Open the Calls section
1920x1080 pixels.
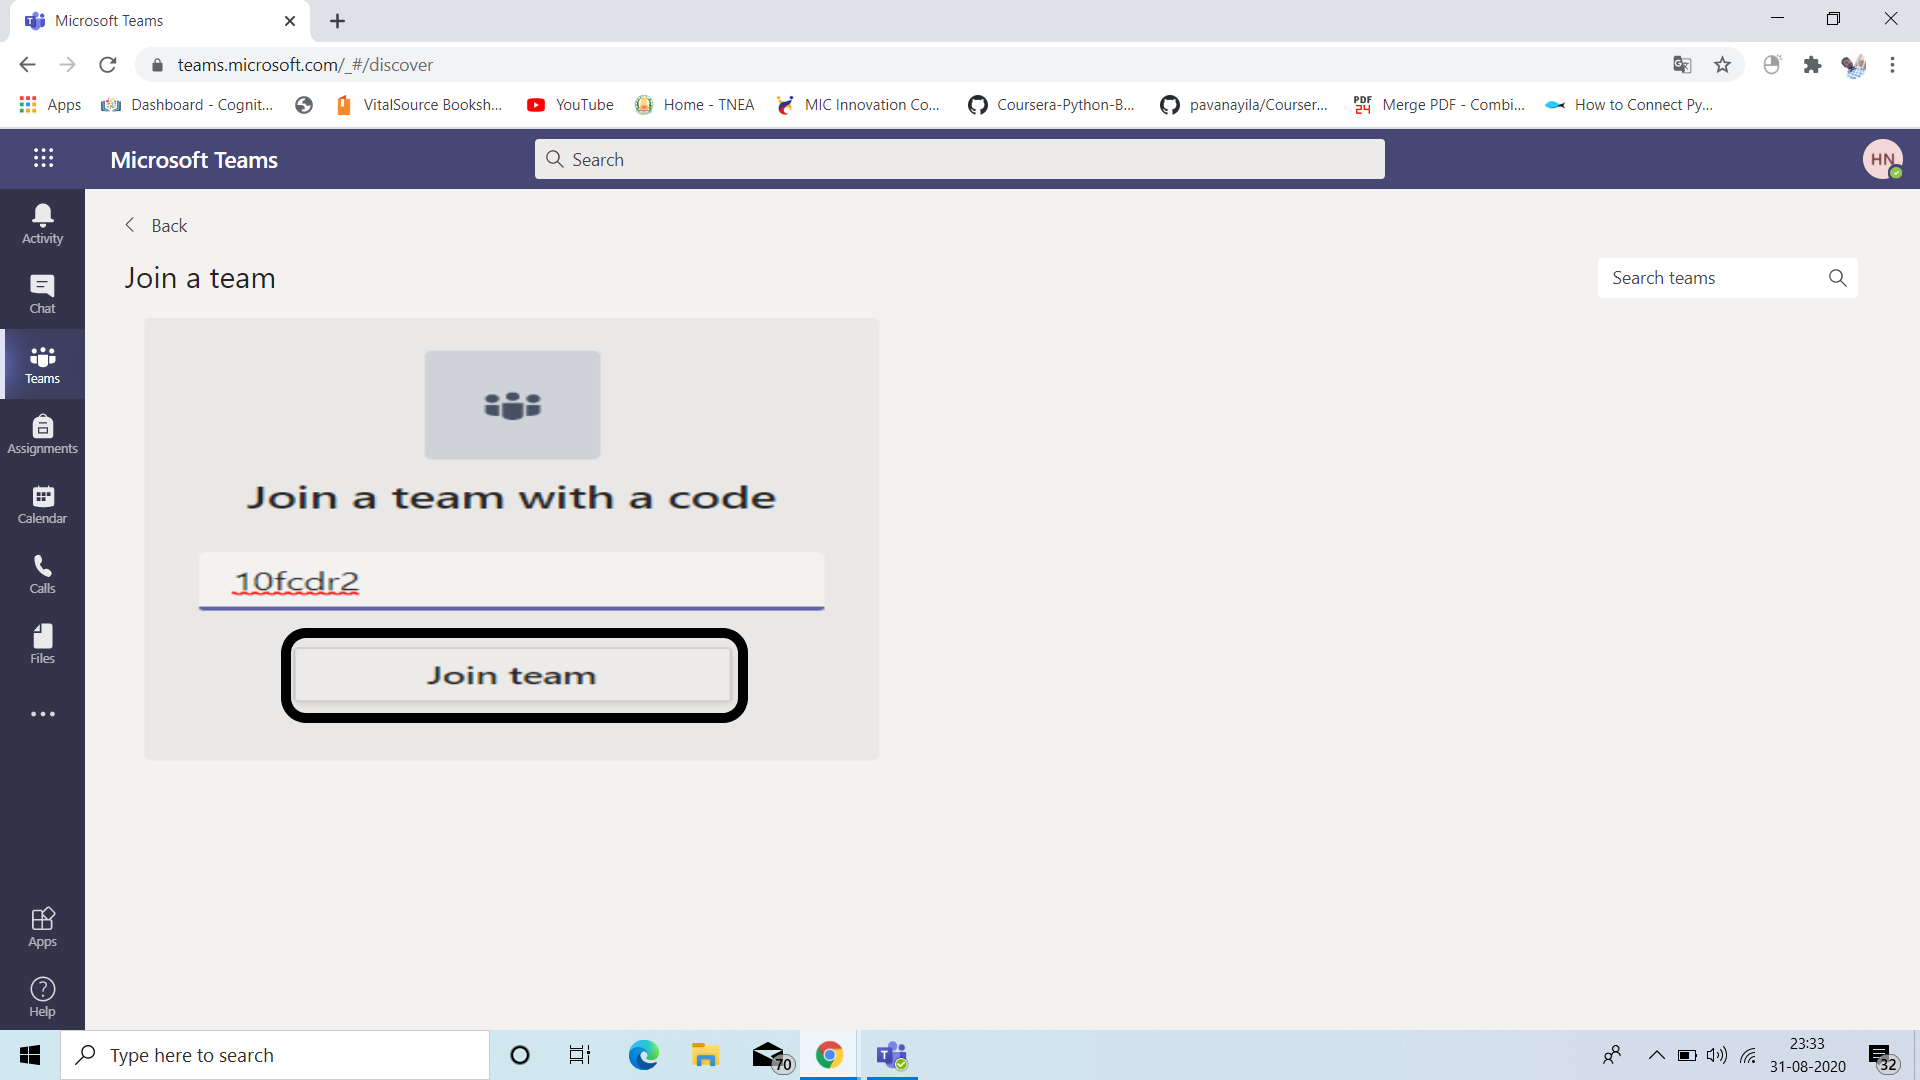(42, 573)
